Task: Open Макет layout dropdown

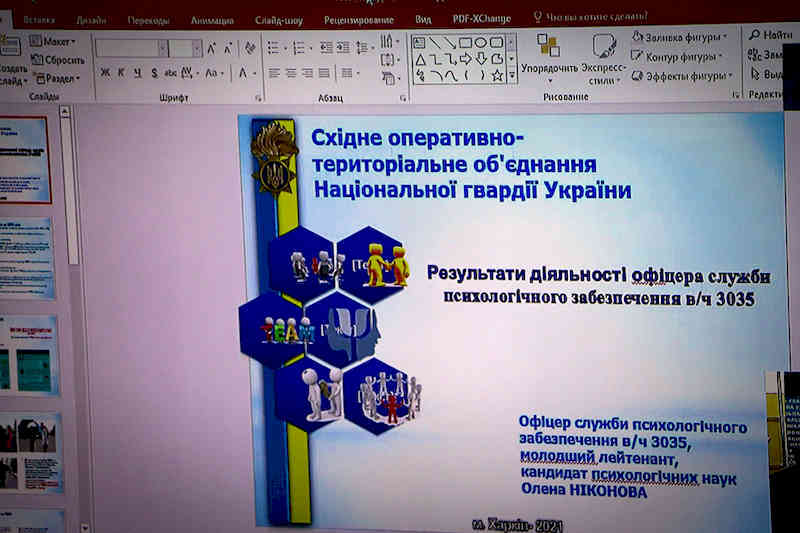Action: (x=53, y=41)
